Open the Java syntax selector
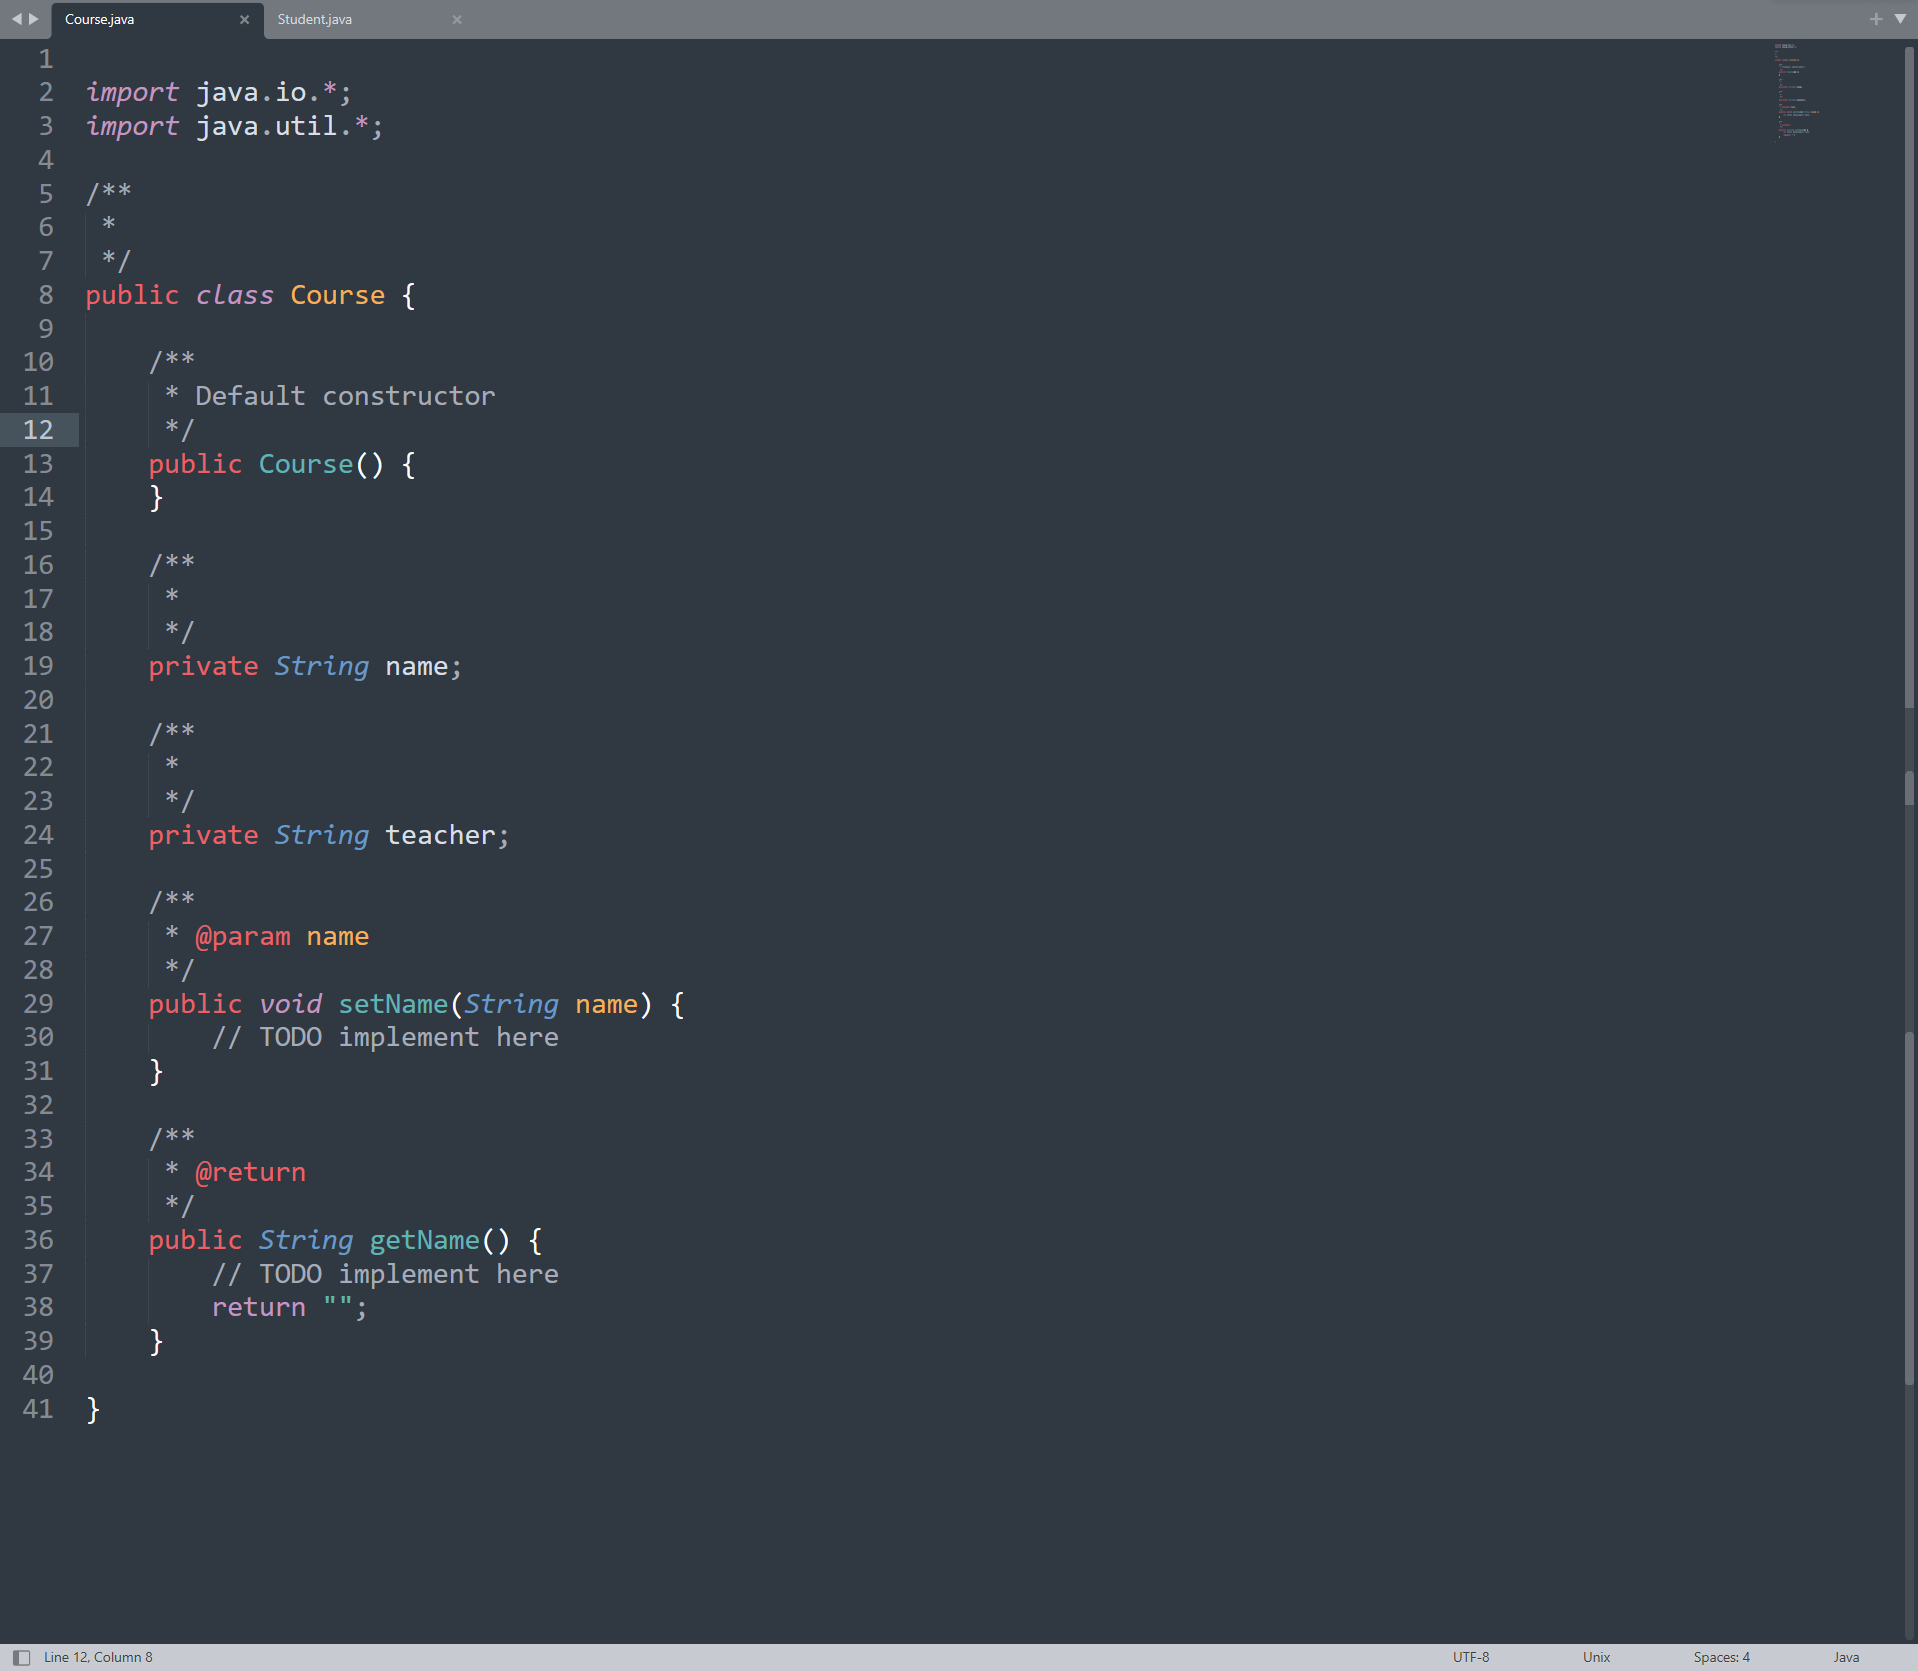 [1846, 1657]
